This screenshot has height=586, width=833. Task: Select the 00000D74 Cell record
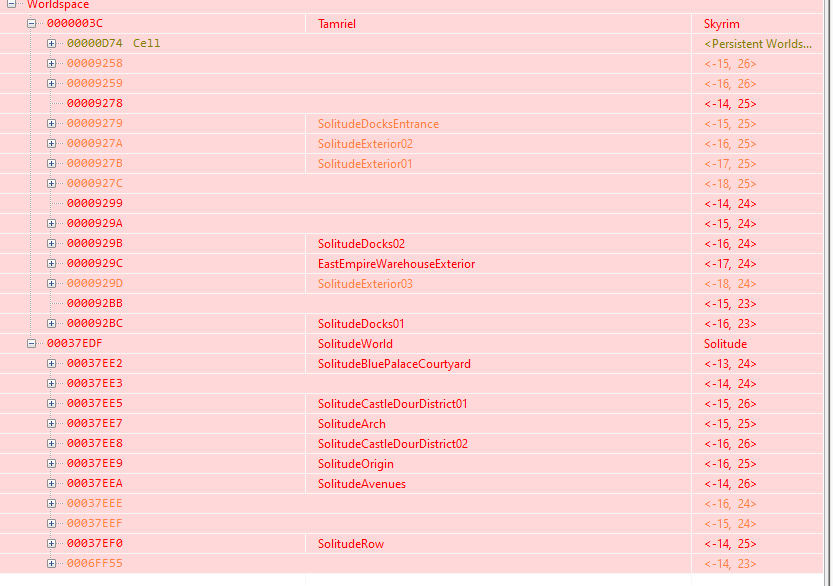coord(114,44)
